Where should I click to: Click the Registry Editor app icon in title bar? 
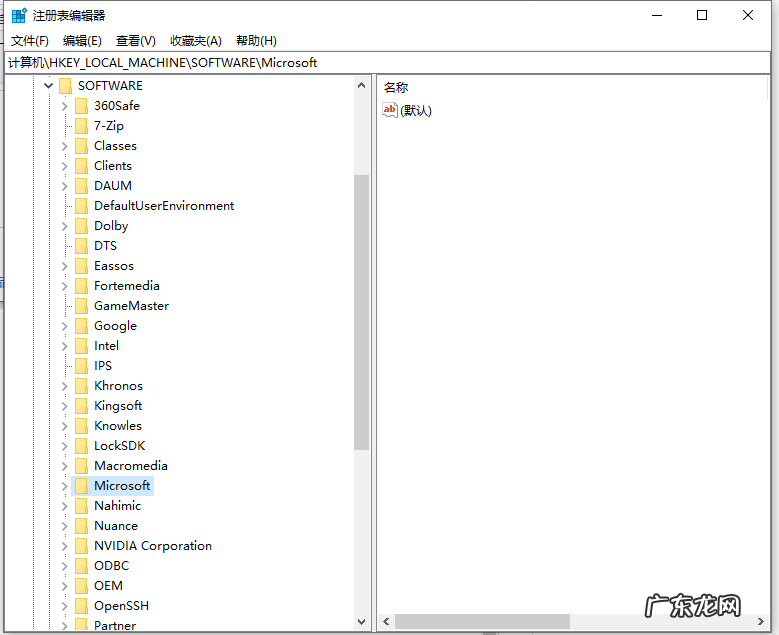(x=19, y=15)
